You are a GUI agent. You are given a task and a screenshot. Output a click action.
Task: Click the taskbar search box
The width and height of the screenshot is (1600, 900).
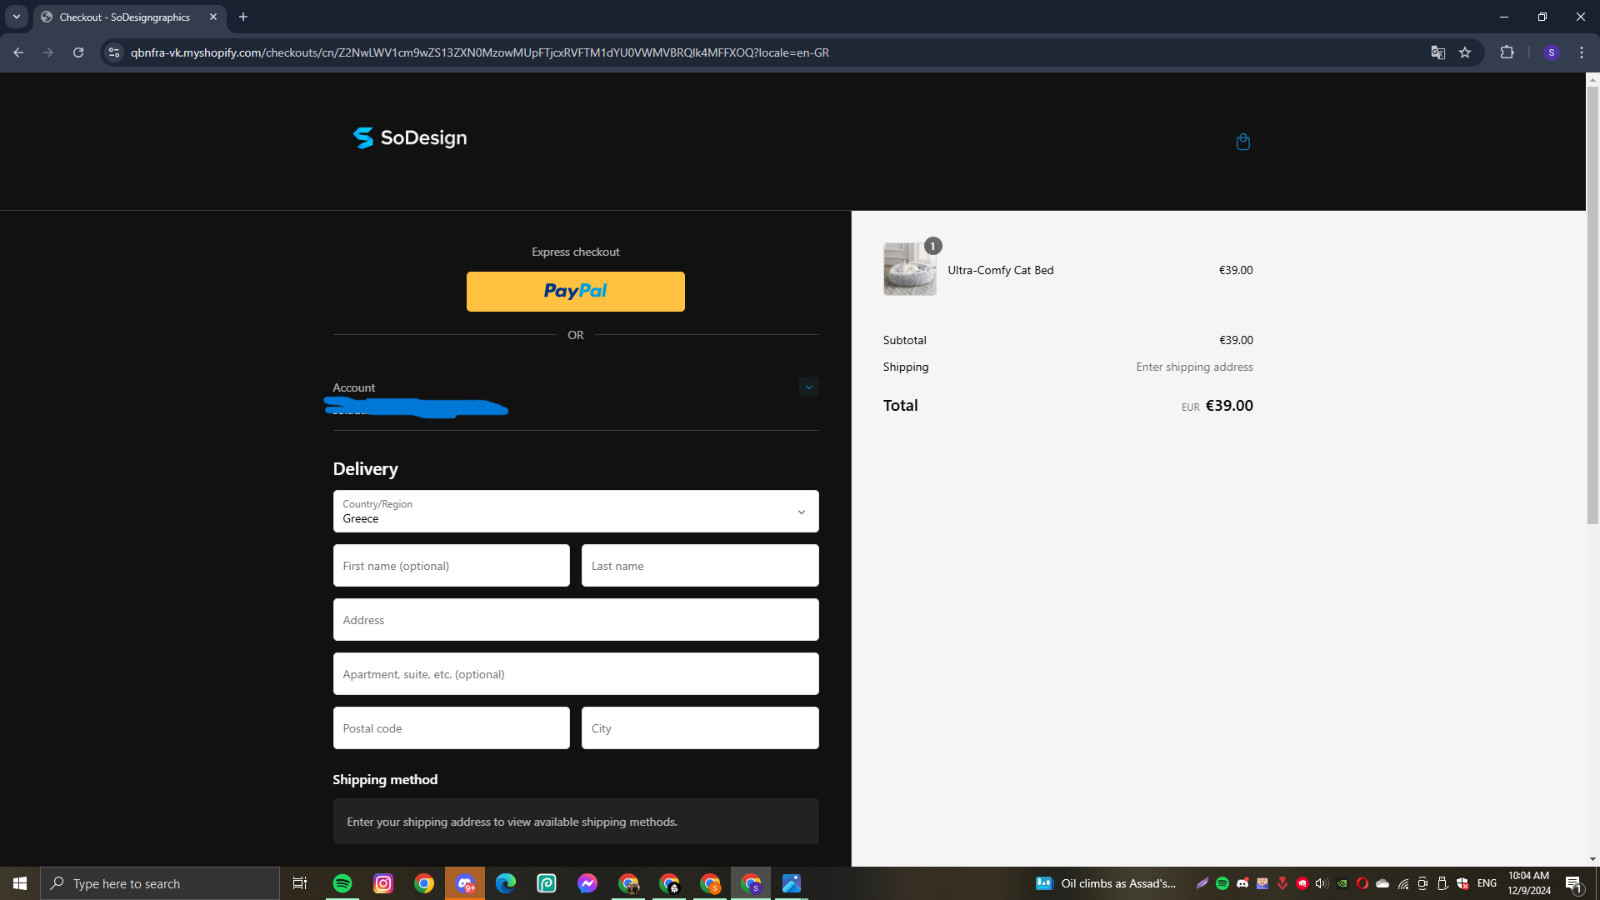(160, 883)
